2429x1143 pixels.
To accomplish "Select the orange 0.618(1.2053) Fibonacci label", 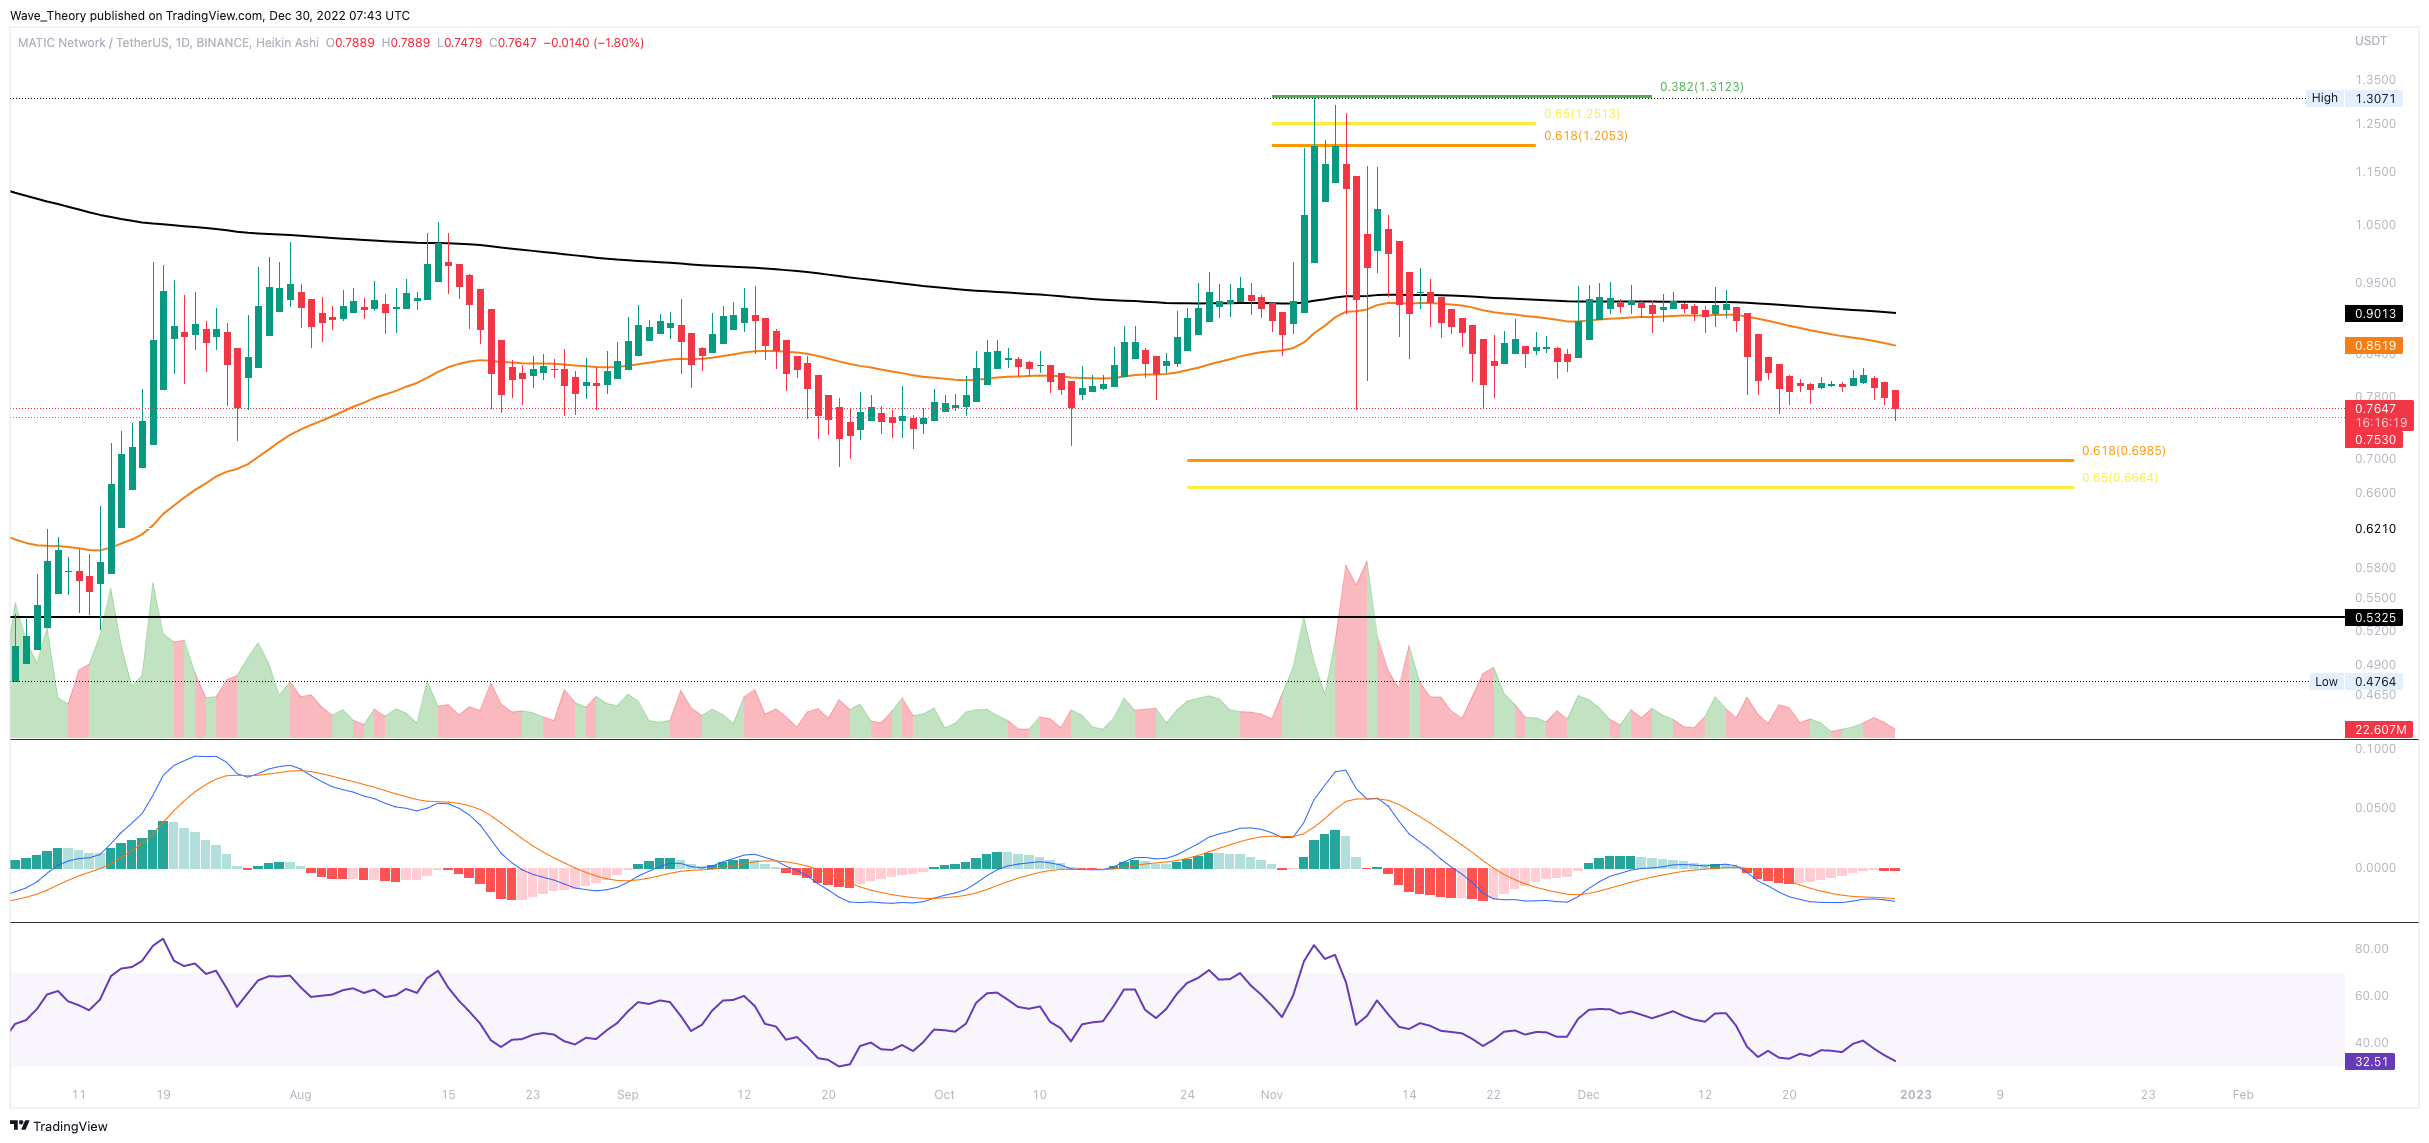I will [1585, 136].
